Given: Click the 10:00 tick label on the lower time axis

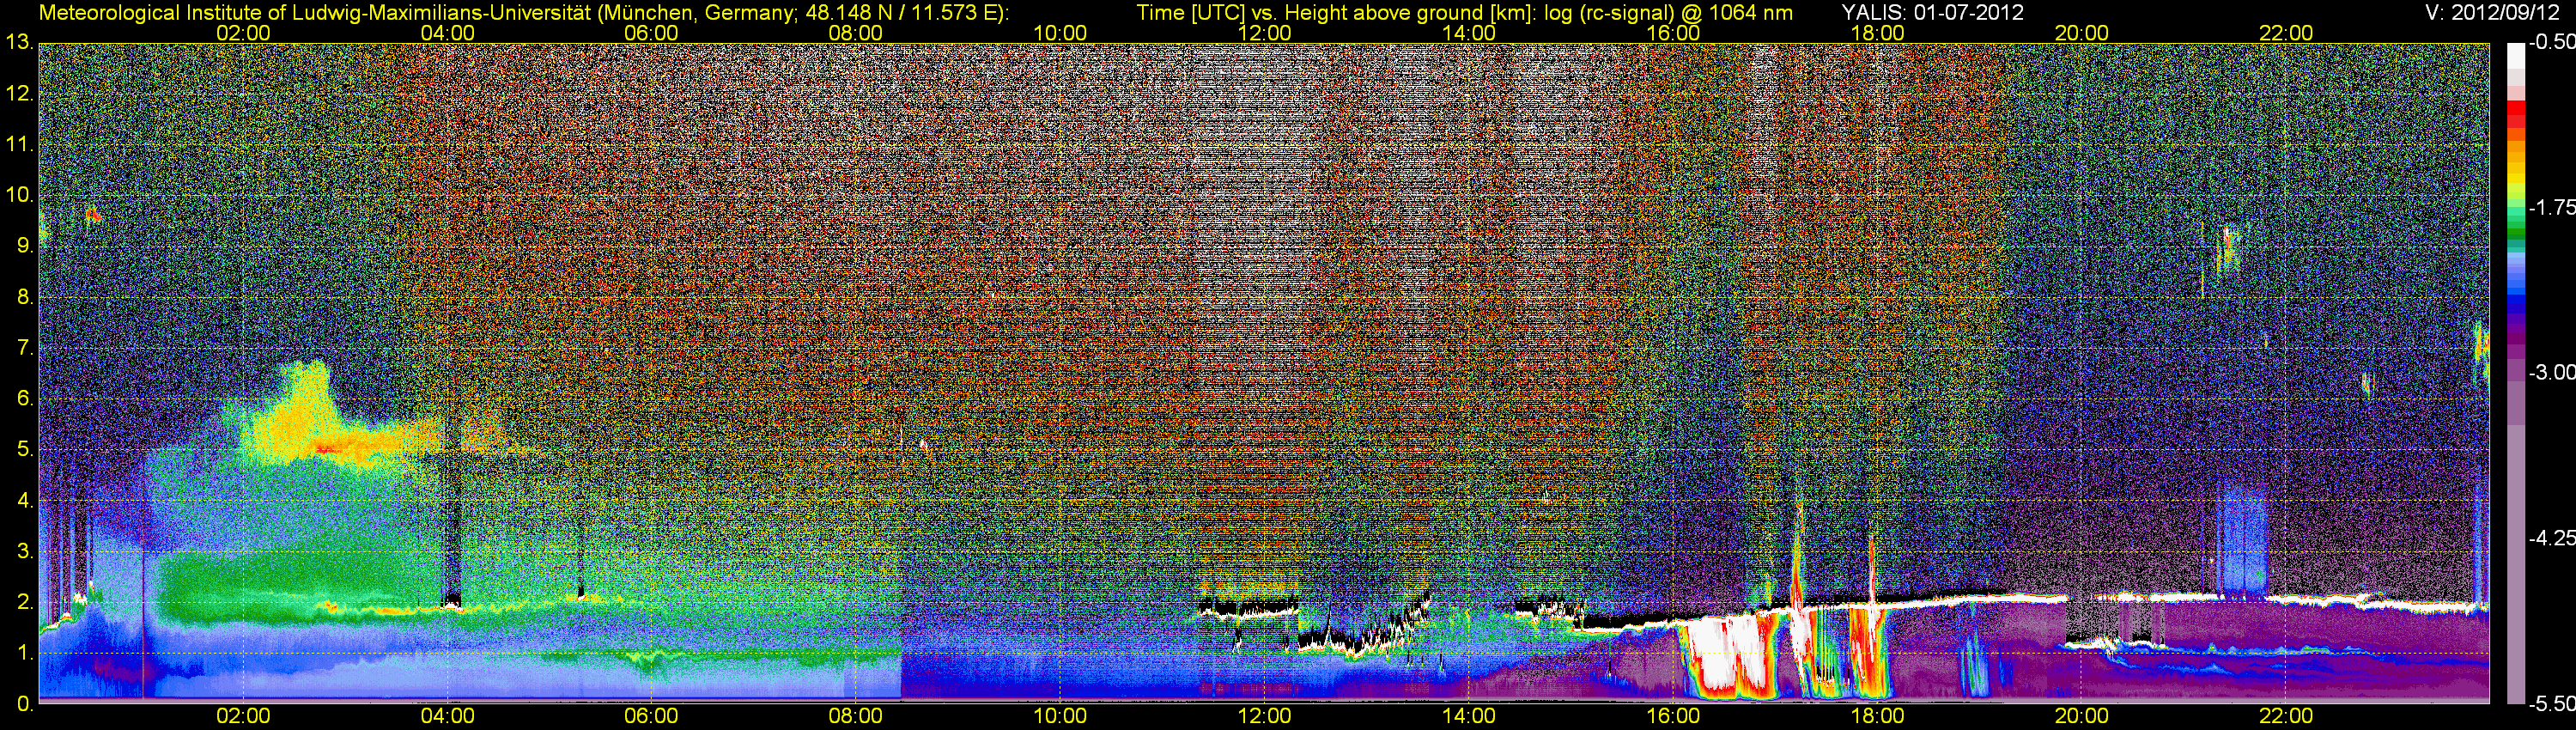Looking at the screenshot, I should [x=1060, y=716].
